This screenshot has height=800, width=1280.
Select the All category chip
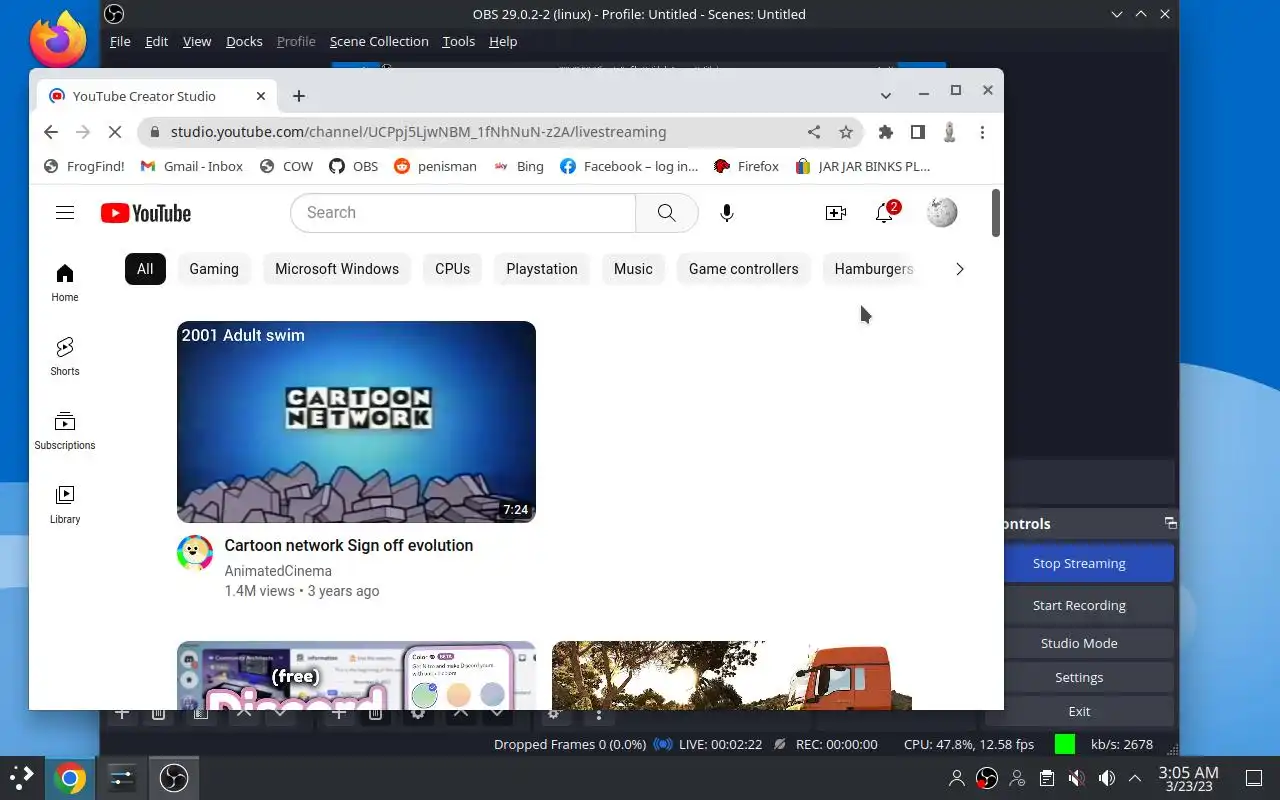[x=145, y=269]
